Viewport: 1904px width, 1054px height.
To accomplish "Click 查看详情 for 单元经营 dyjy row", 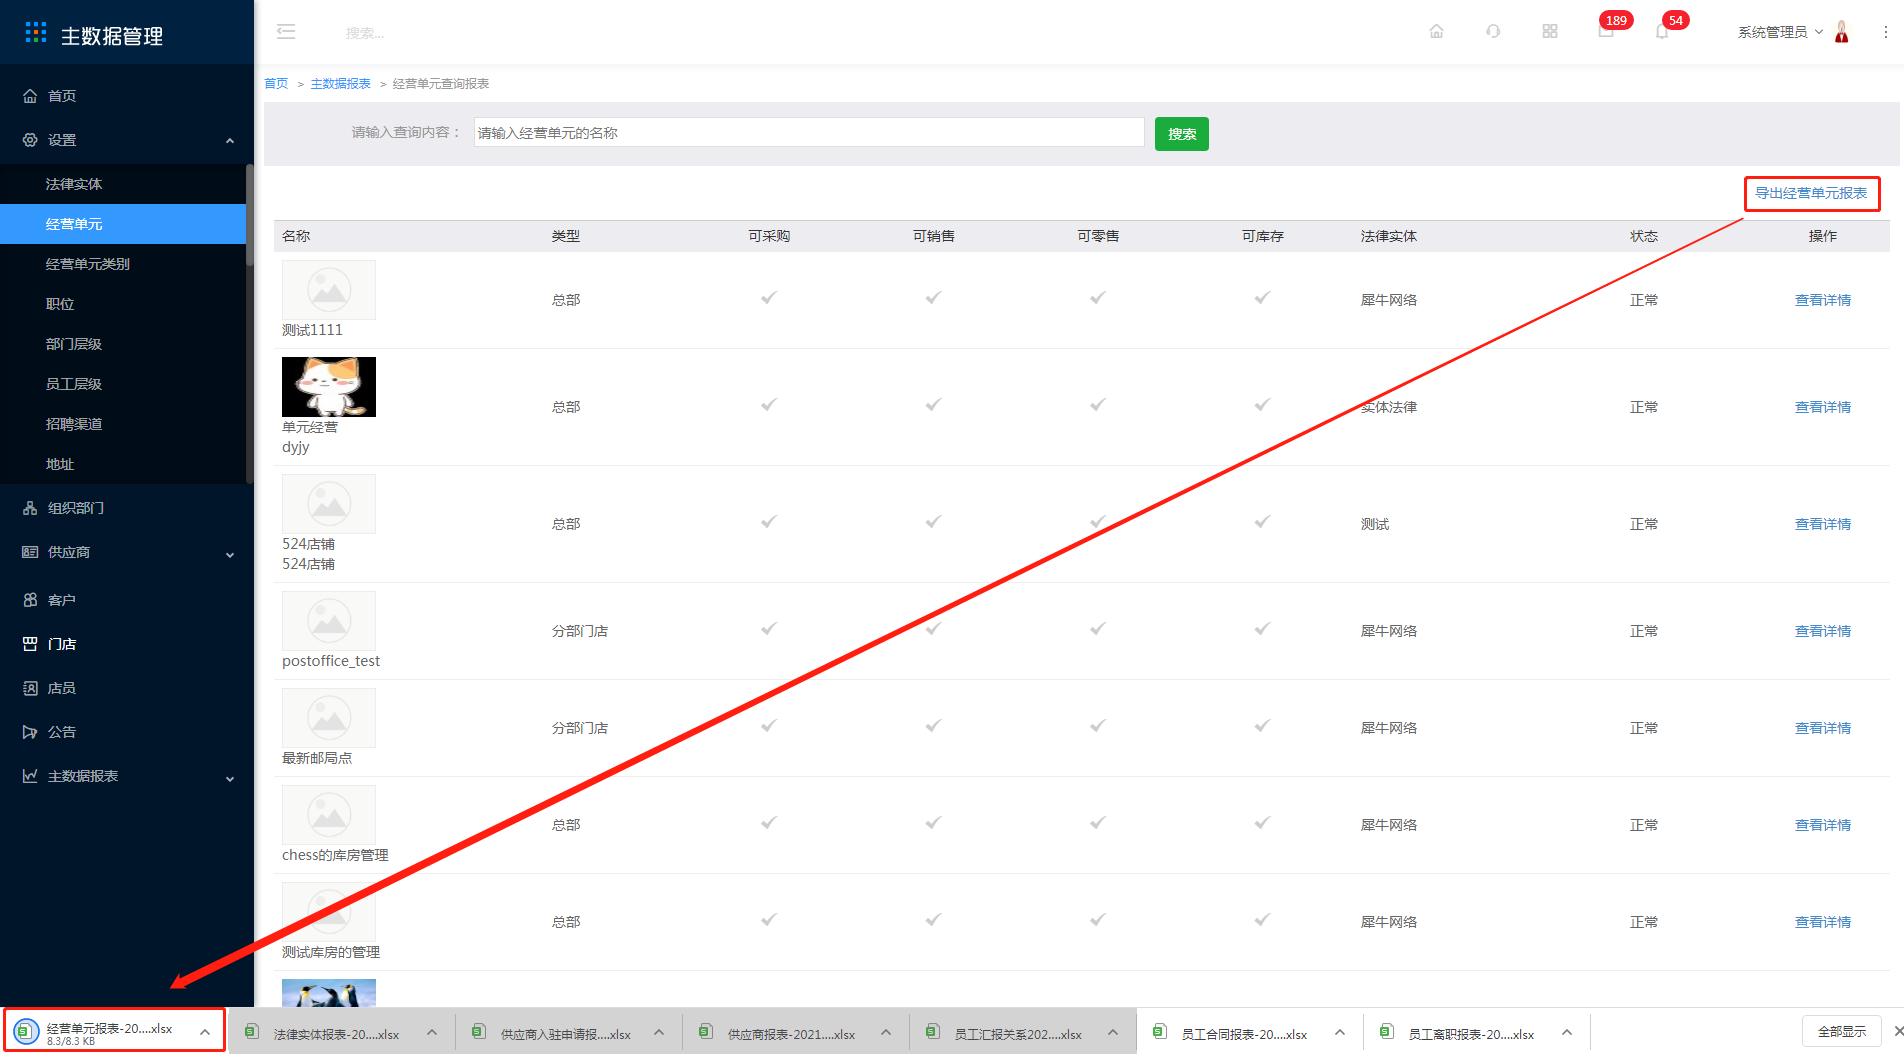I will pyautogui.click(x=1822, y=407).
